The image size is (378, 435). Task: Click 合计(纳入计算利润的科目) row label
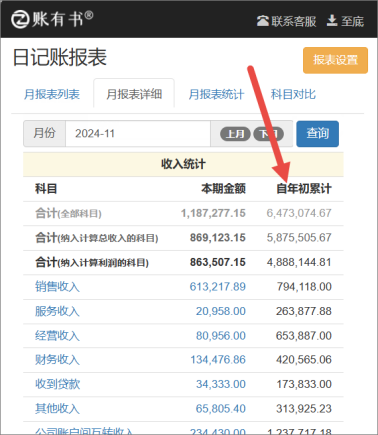(x=92, y=262)
